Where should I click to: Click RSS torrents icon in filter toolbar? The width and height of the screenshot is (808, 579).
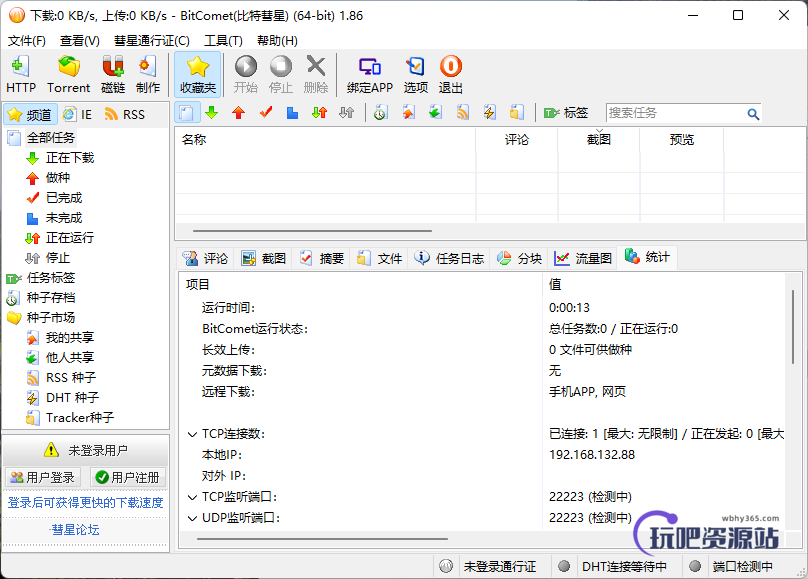463,113
